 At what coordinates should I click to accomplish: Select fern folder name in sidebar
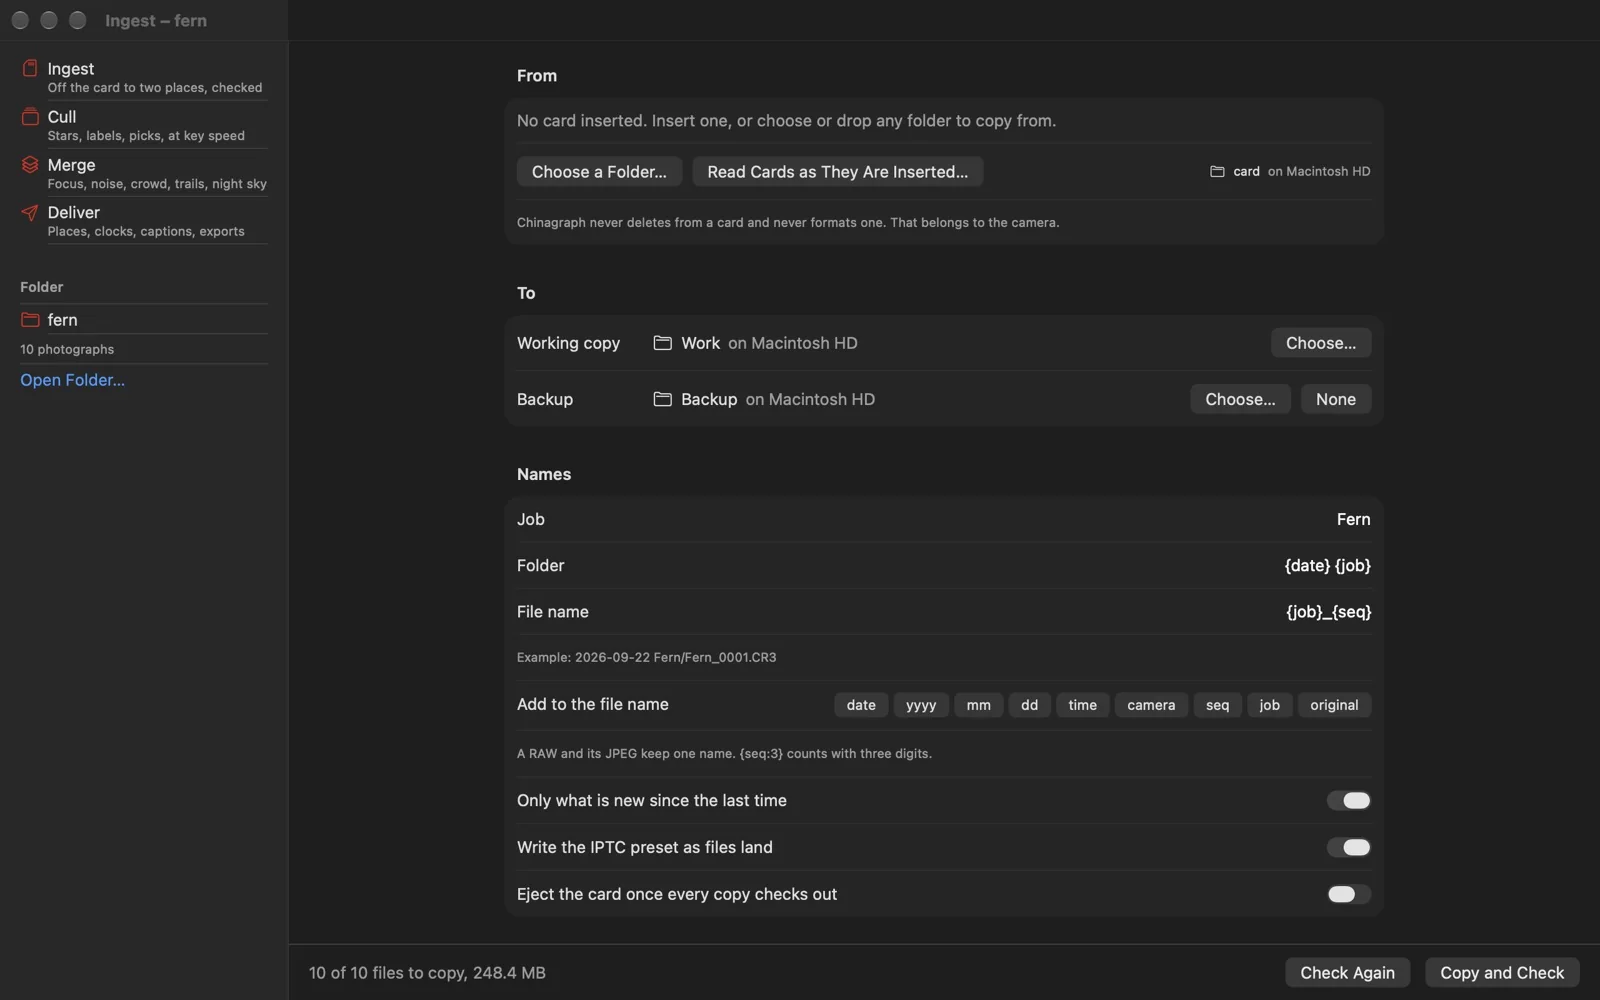point(62,320)
